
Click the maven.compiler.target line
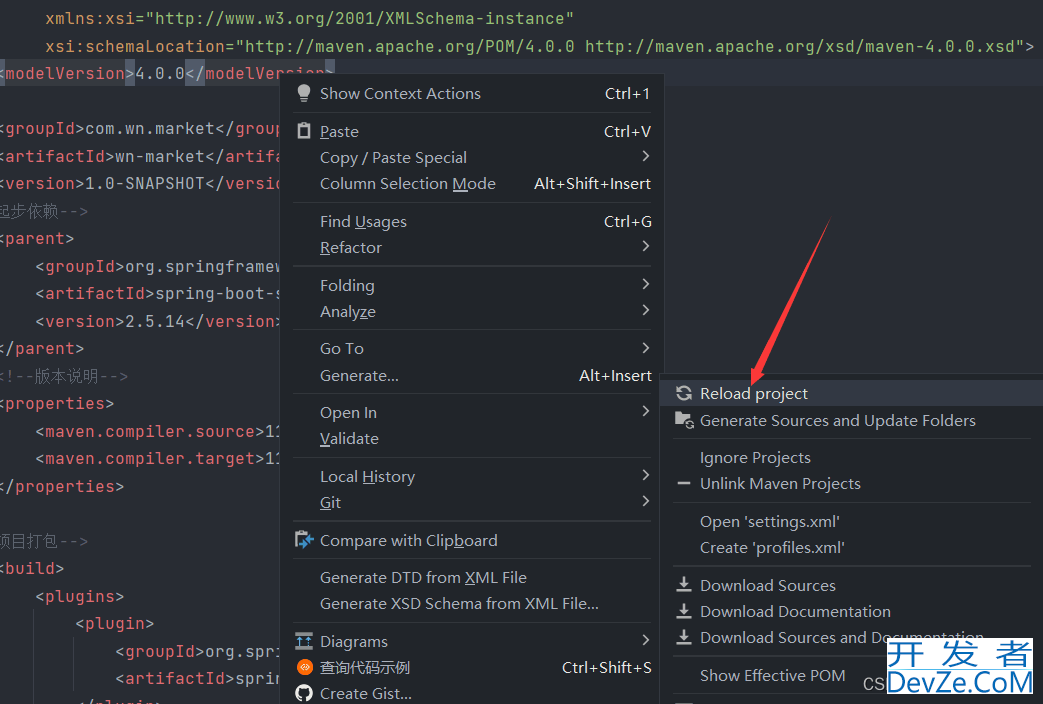click(x=158, y=459)
